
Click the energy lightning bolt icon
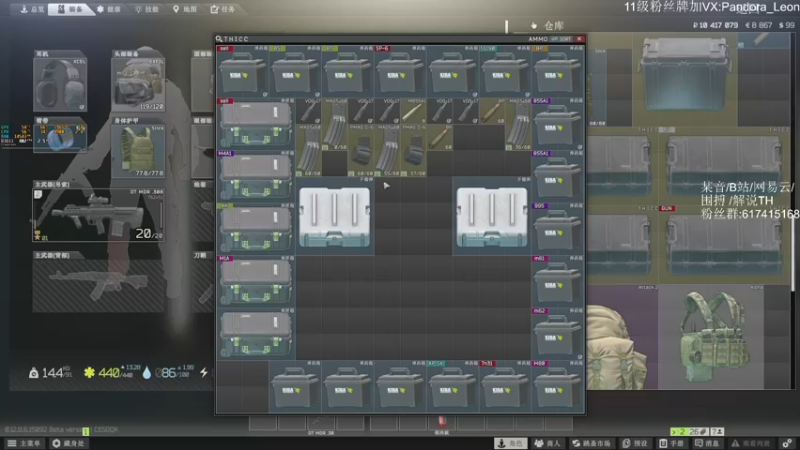coord(204,373)
